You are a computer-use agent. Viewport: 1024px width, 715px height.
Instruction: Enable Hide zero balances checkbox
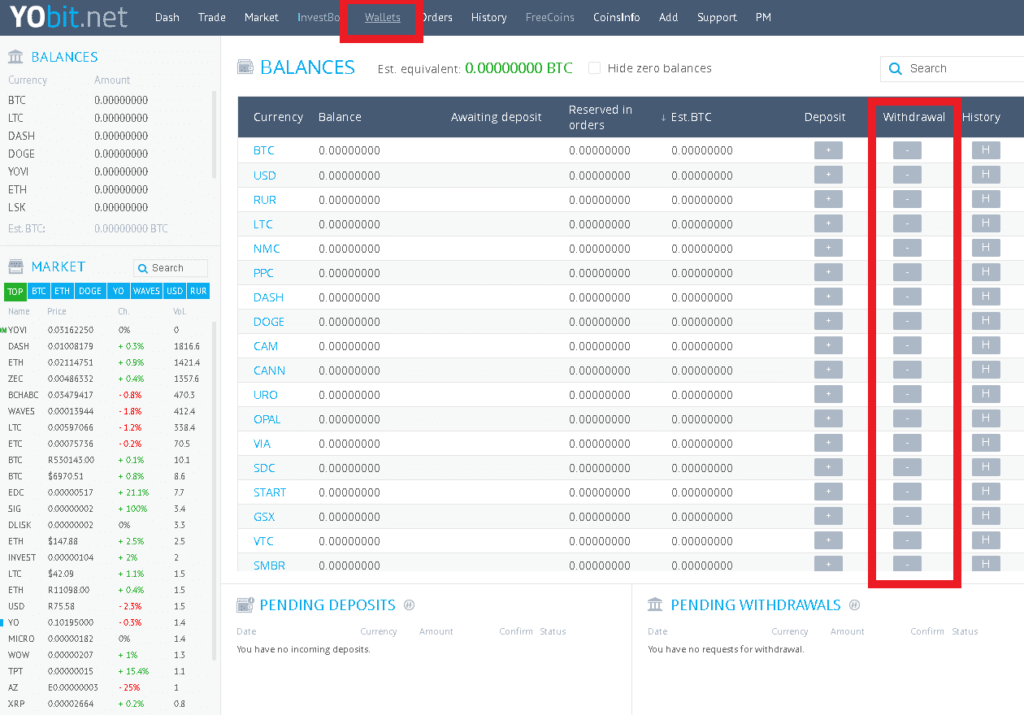click(594, 68)
